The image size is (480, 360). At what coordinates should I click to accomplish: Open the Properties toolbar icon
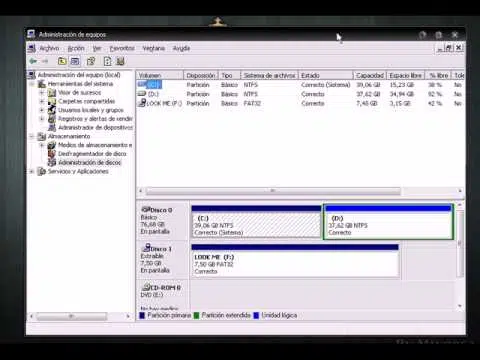[x=91, y=61]
